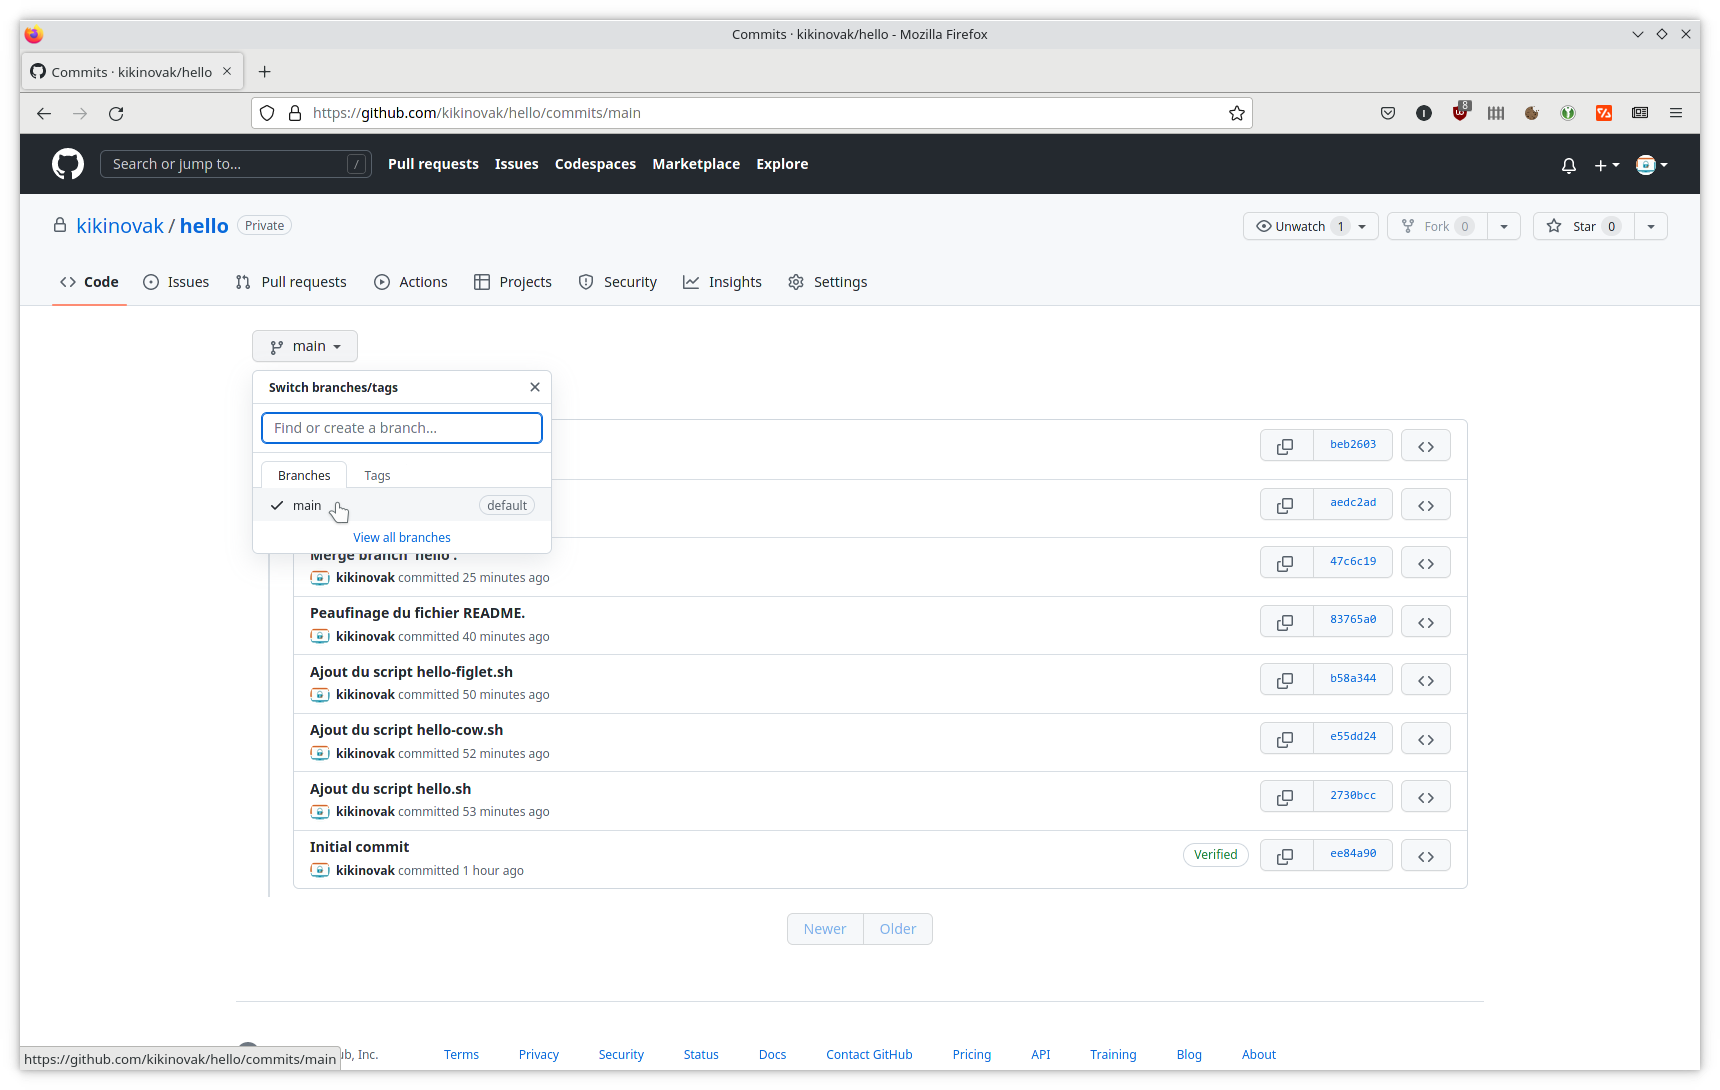Browse repository at commit ee84a90
This screenshot has width=1720, height=1090.
(x=1426, y=856)
